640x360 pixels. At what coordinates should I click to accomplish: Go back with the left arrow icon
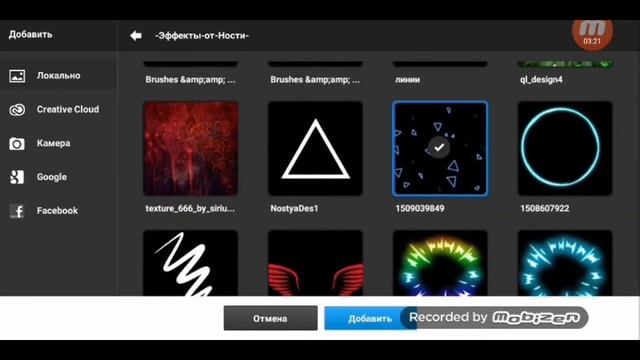tap(136, 36)
